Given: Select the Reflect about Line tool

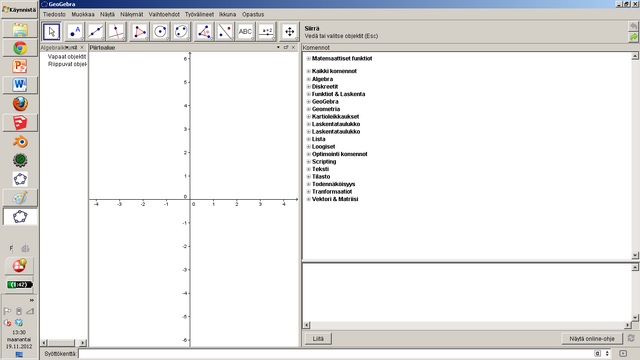Looking at the screenshot, I should (224, 32).
